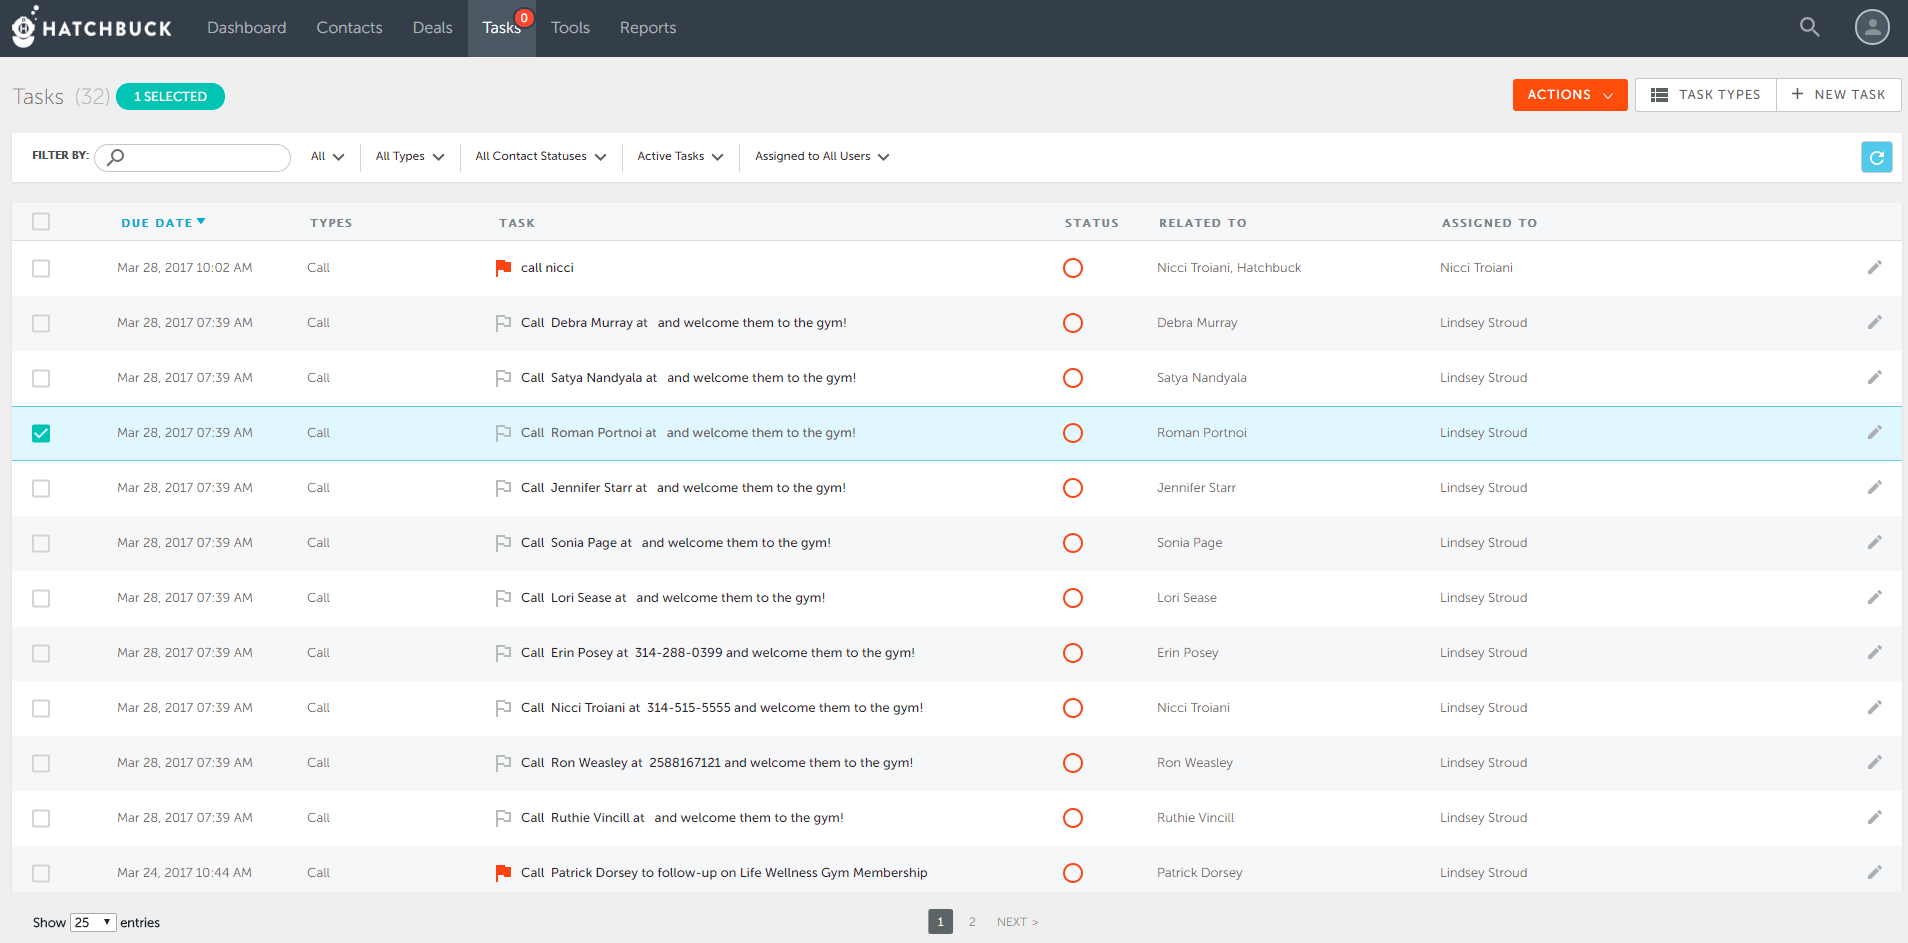
Task: Open the Actions dropdown button
Action: [1569, 95]
